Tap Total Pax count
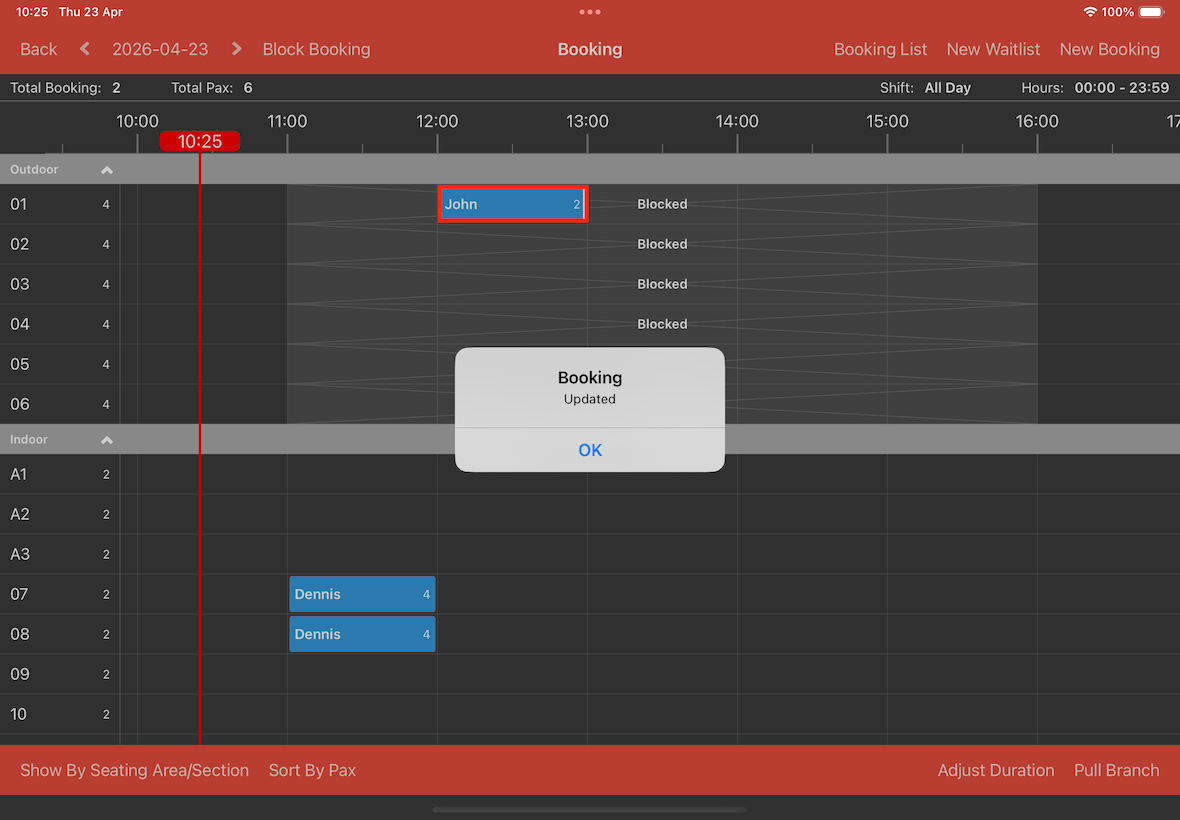The height and width of the screenshot is (820, 1180). 248,88
